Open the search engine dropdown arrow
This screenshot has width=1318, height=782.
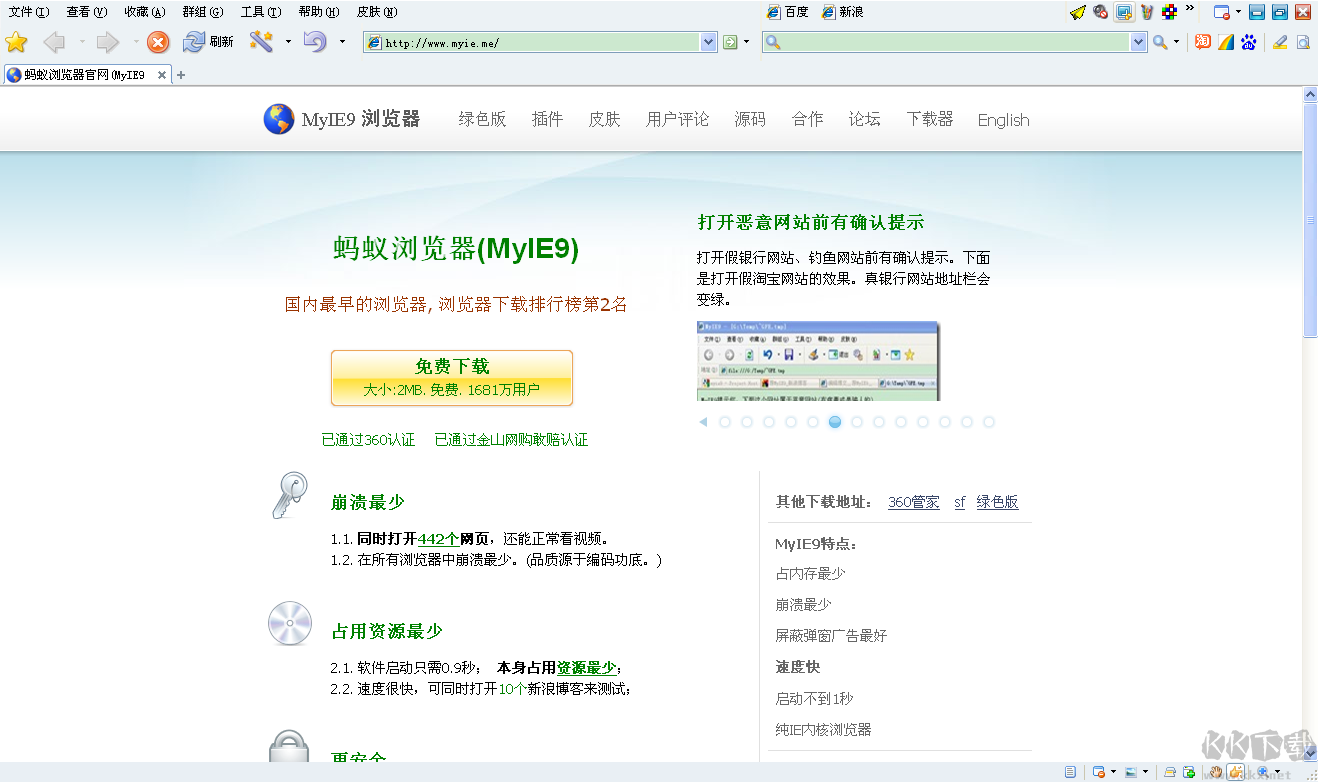click(1176, 42)
